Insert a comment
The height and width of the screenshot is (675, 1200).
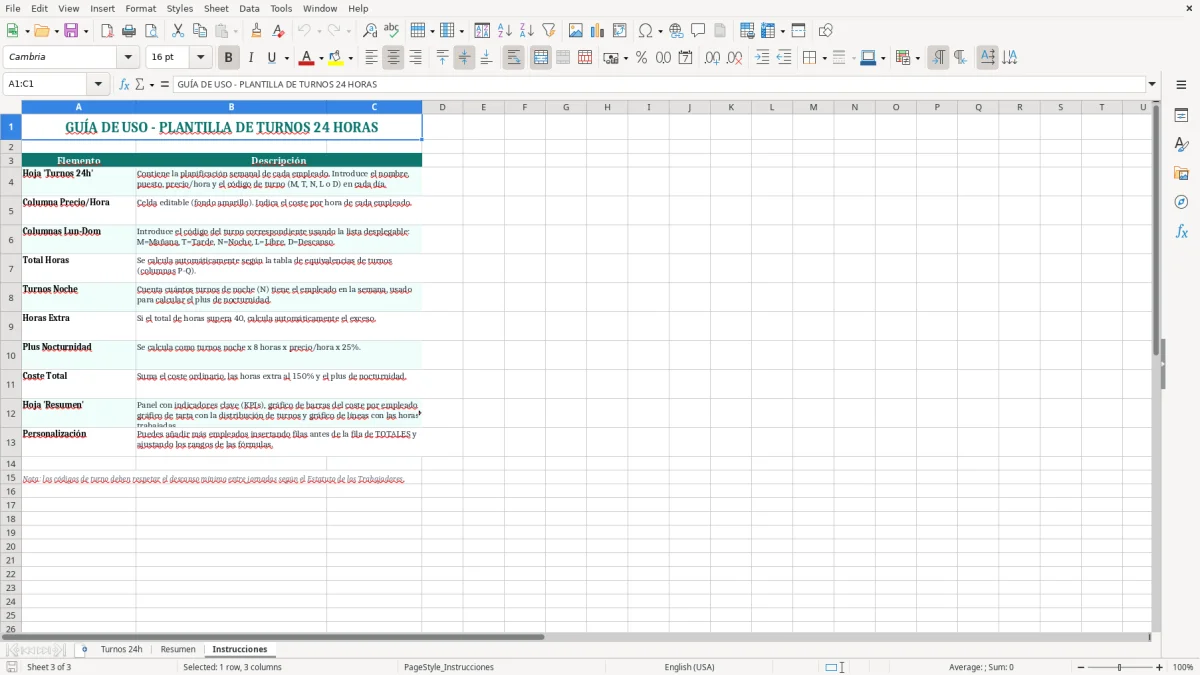[698, 31]
